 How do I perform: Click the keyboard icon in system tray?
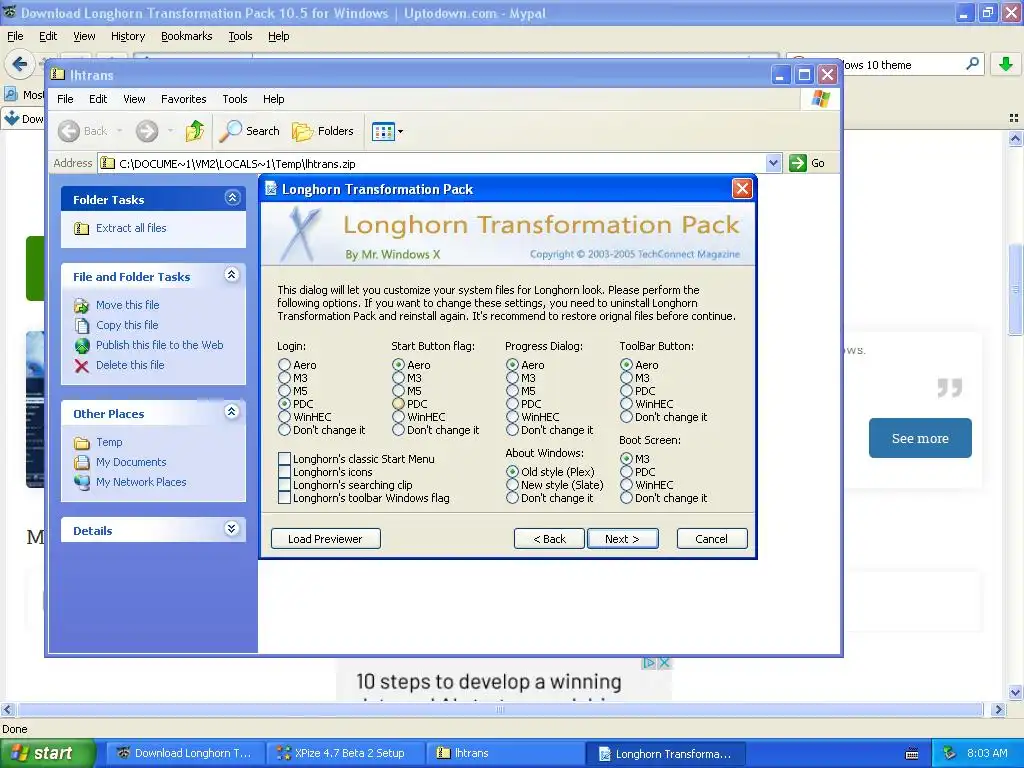tap(912, 754)
